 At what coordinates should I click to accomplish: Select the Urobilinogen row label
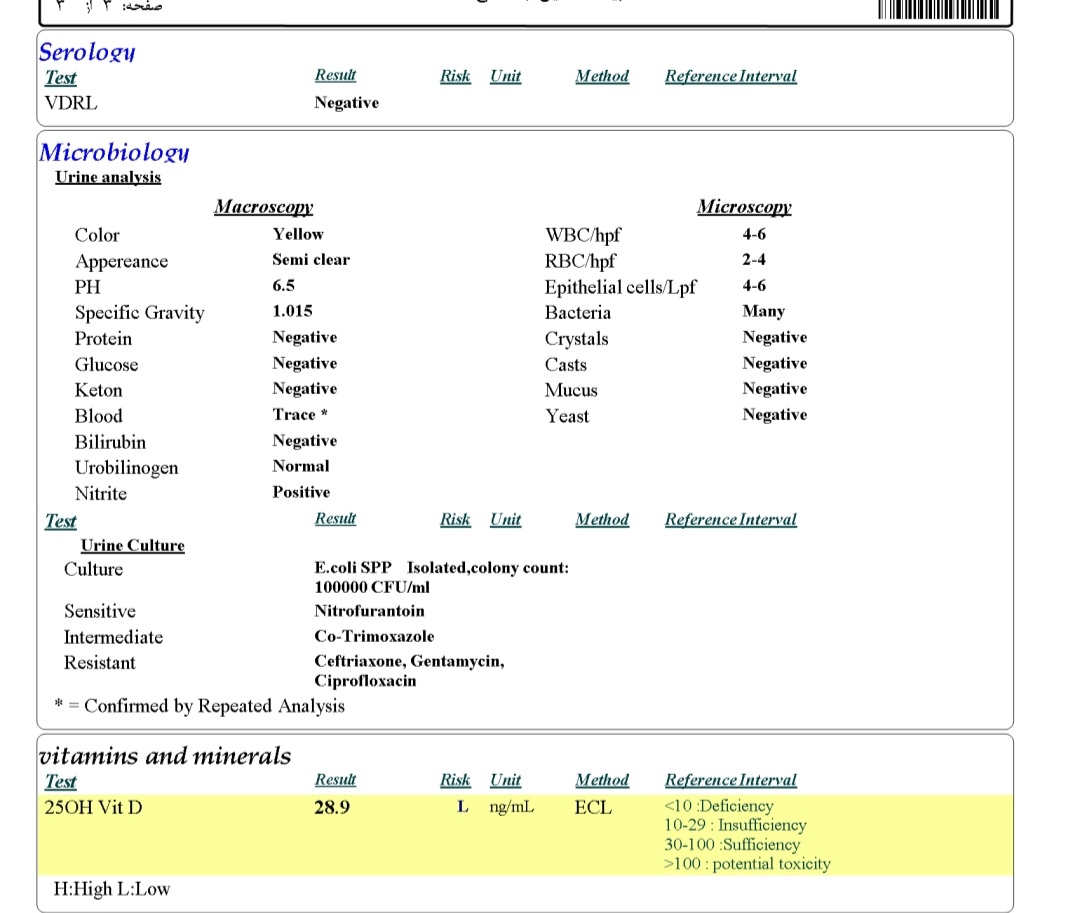click(127, 468)
